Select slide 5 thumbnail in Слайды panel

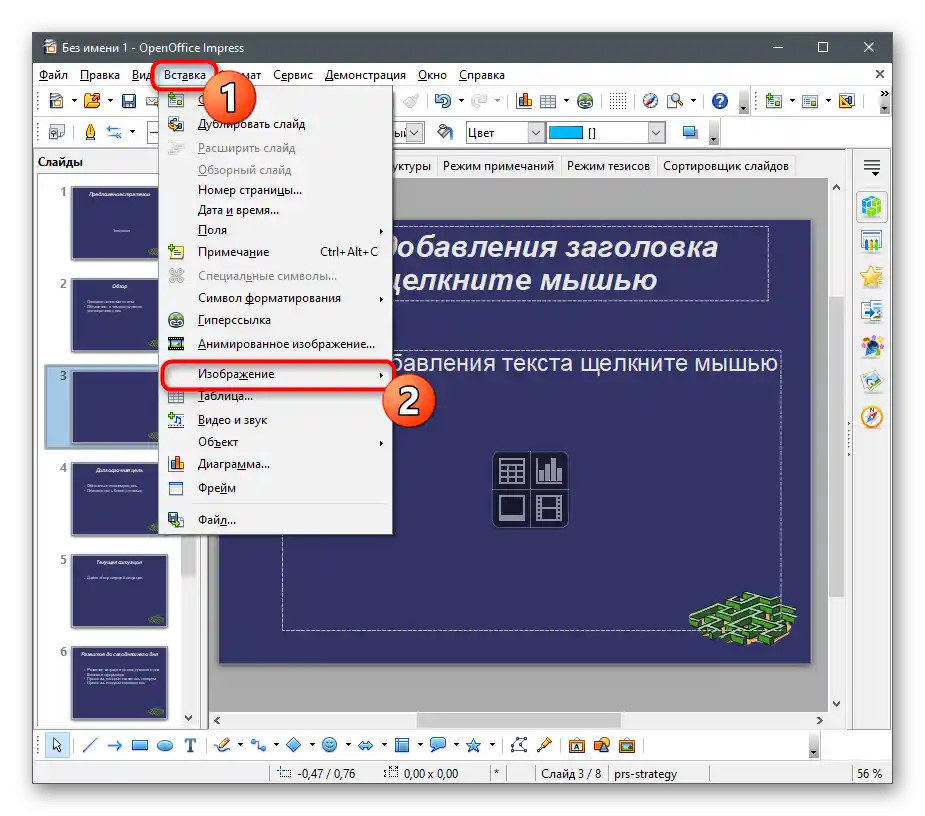[x=119, y=591]
